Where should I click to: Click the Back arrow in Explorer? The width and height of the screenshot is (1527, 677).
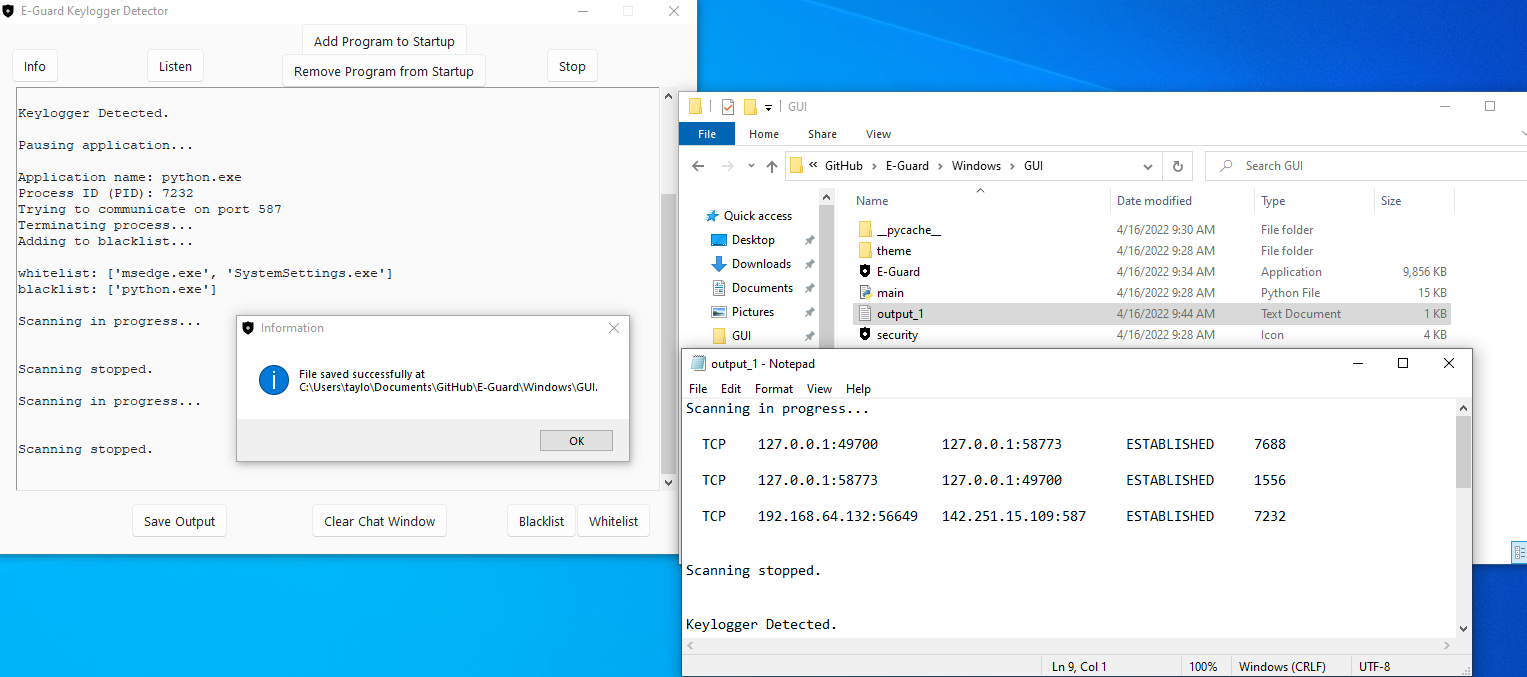[x=698, y=166]
